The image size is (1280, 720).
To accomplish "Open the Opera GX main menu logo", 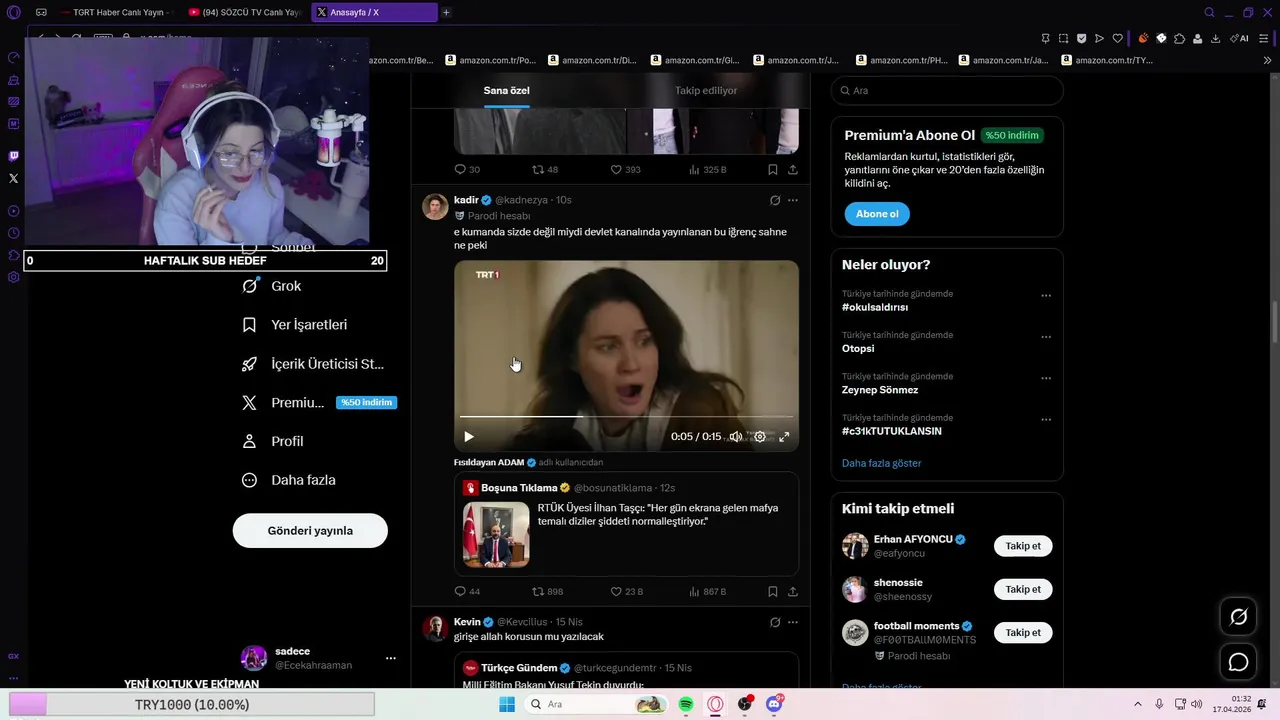I will pos(13,12).
